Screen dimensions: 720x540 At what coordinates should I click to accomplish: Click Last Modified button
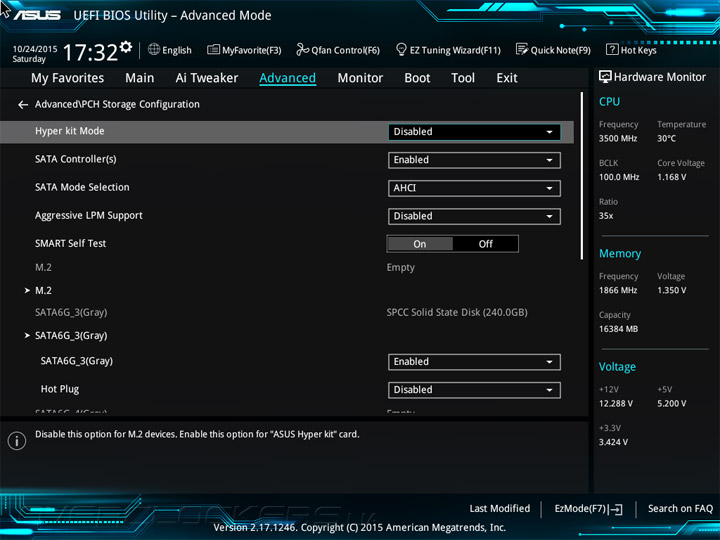pyautogui.click(x=500, y=509)
